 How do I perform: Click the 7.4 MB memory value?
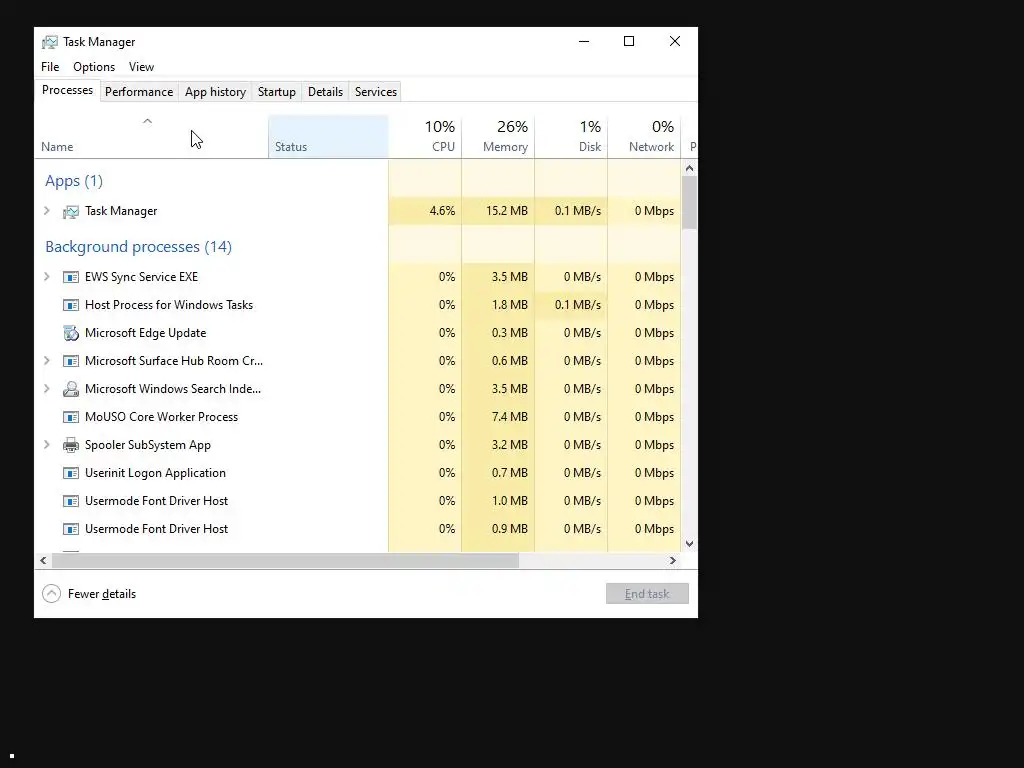tap(509, 417)
